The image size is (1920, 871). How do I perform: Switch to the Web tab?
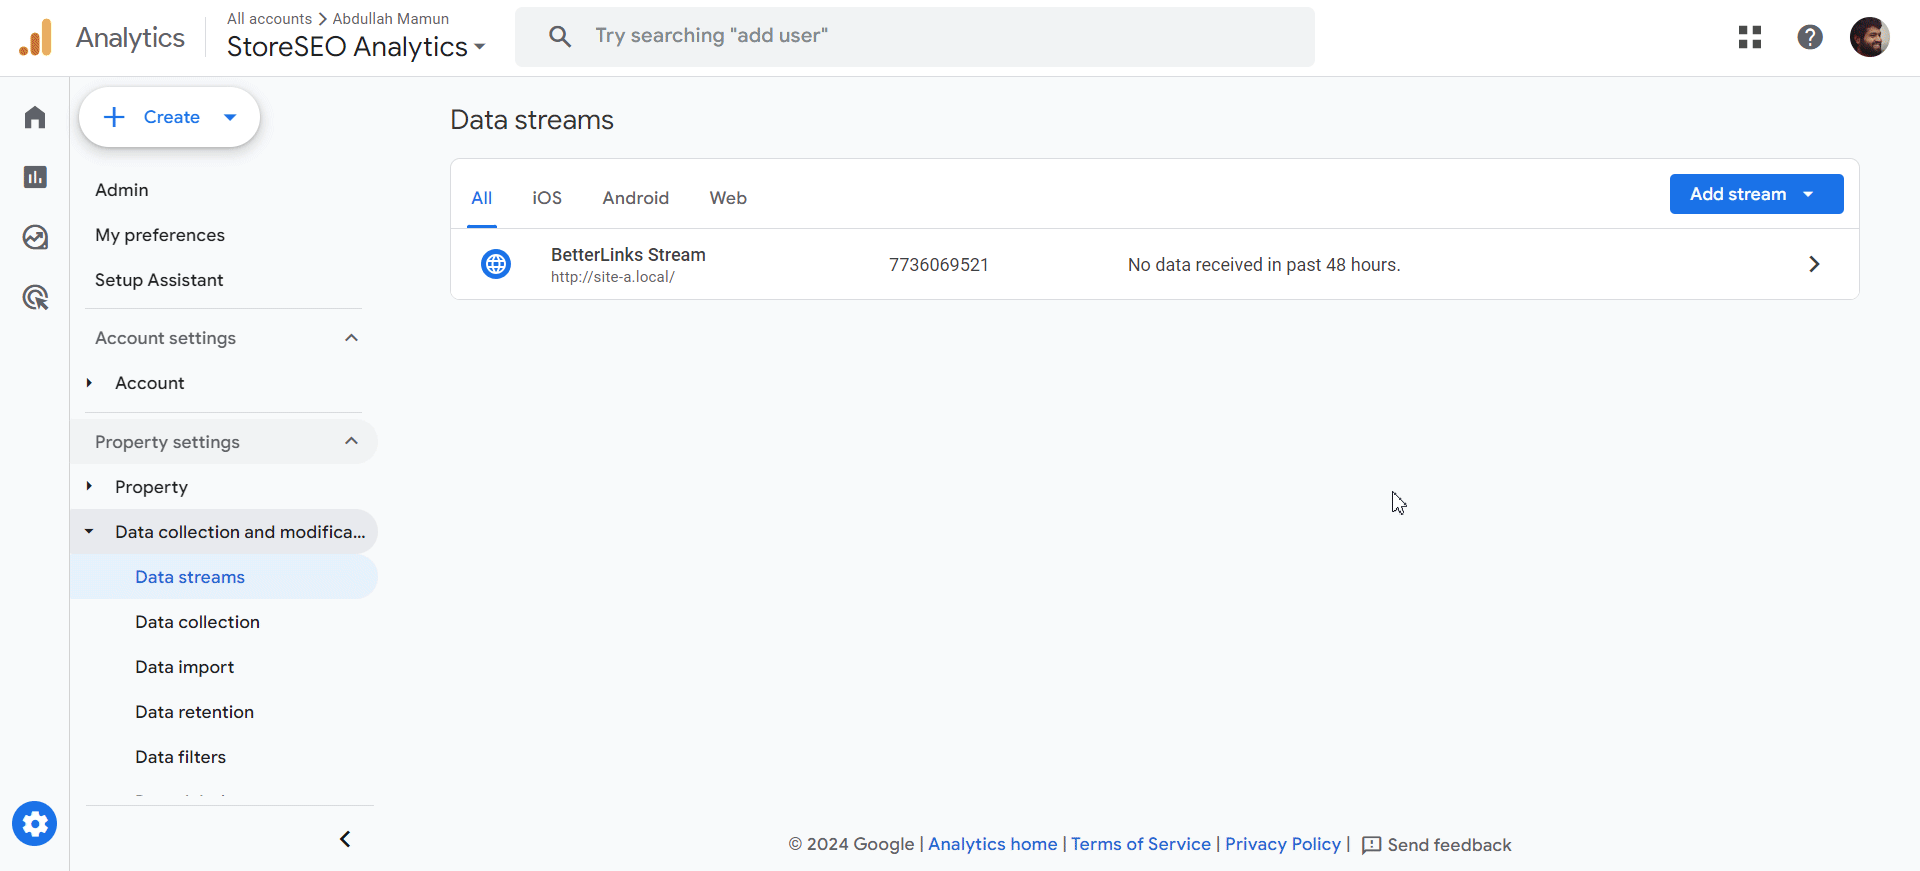point(728,198)
